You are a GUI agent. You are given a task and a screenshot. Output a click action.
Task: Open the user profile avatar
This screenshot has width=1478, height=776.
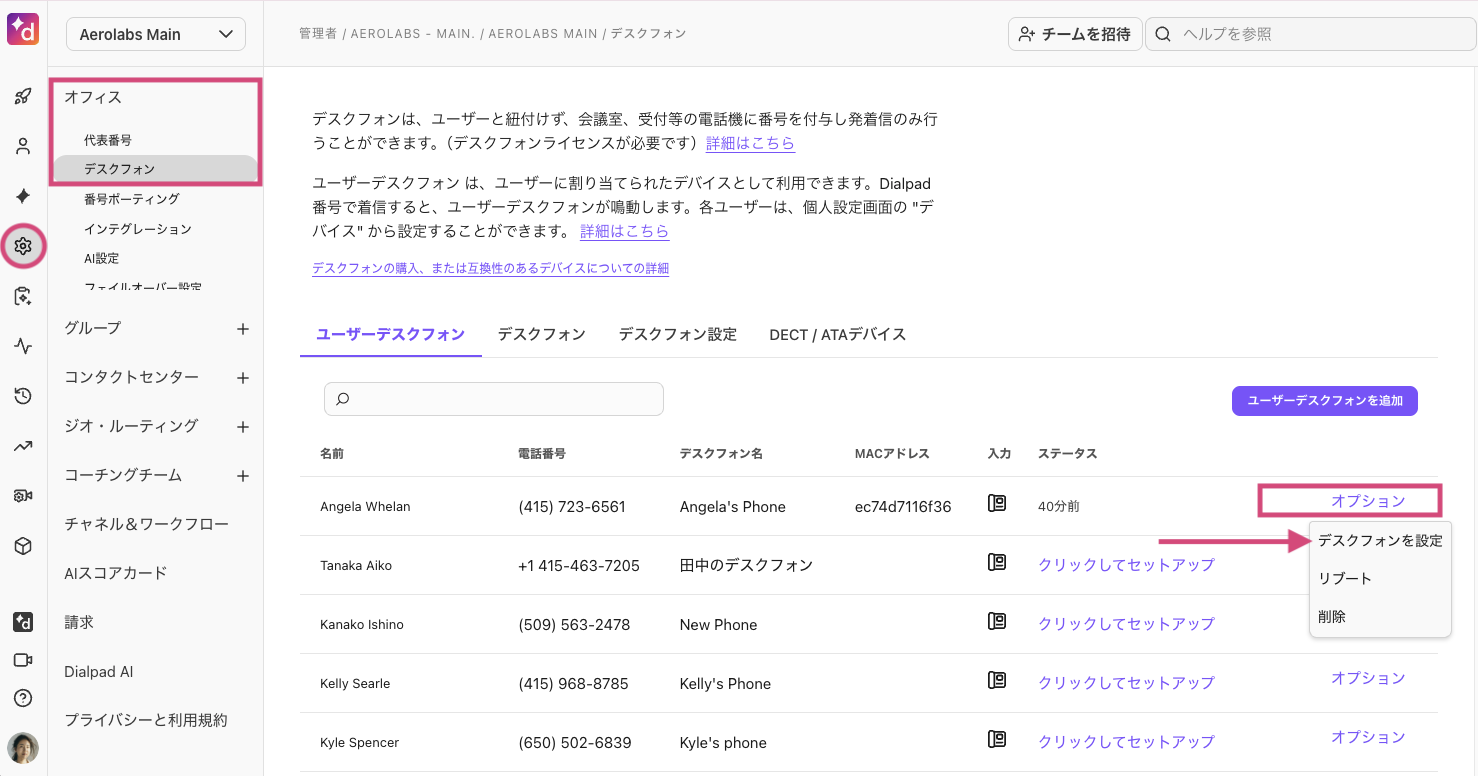(x=23, y=747)
